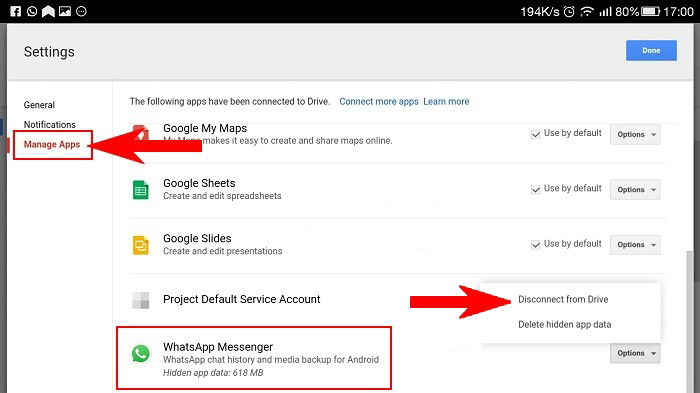
Task: Tap the Wi-Fi status icon
Action: tap(587, 12)
